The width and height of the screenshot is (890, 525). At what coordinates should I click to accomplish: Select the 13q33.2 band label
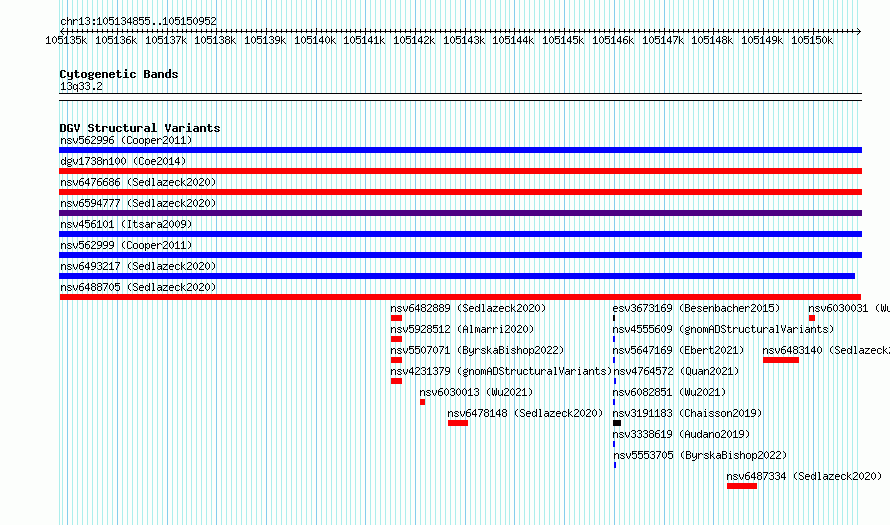(x=81, y=86)
